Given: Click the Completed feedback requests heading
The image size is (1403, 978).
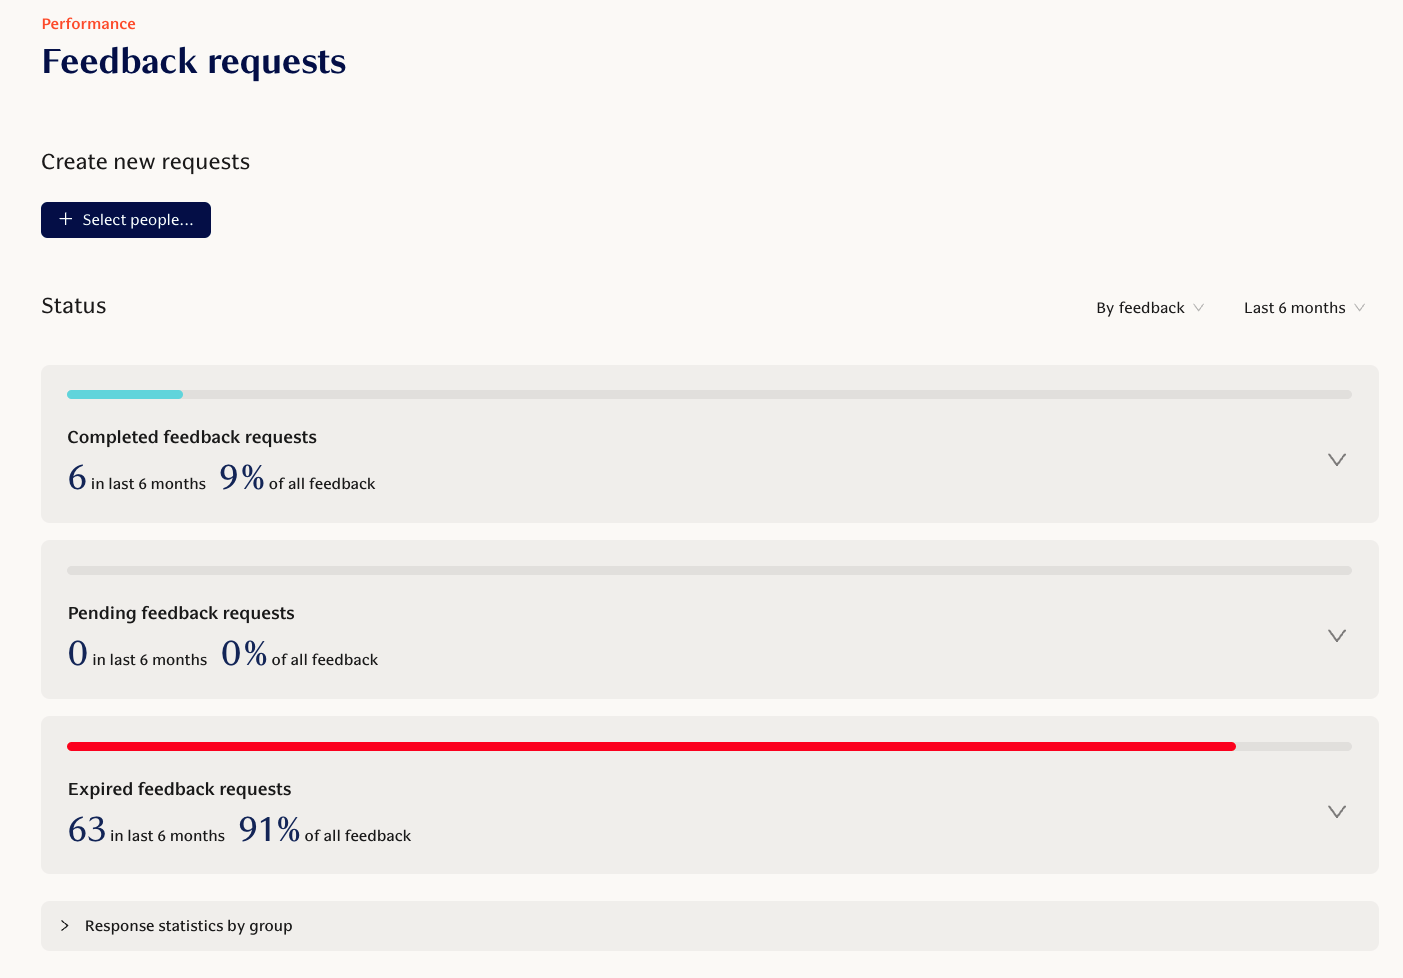Looking at the screenshot, I should pyautogui.click(x=192, y=437).
